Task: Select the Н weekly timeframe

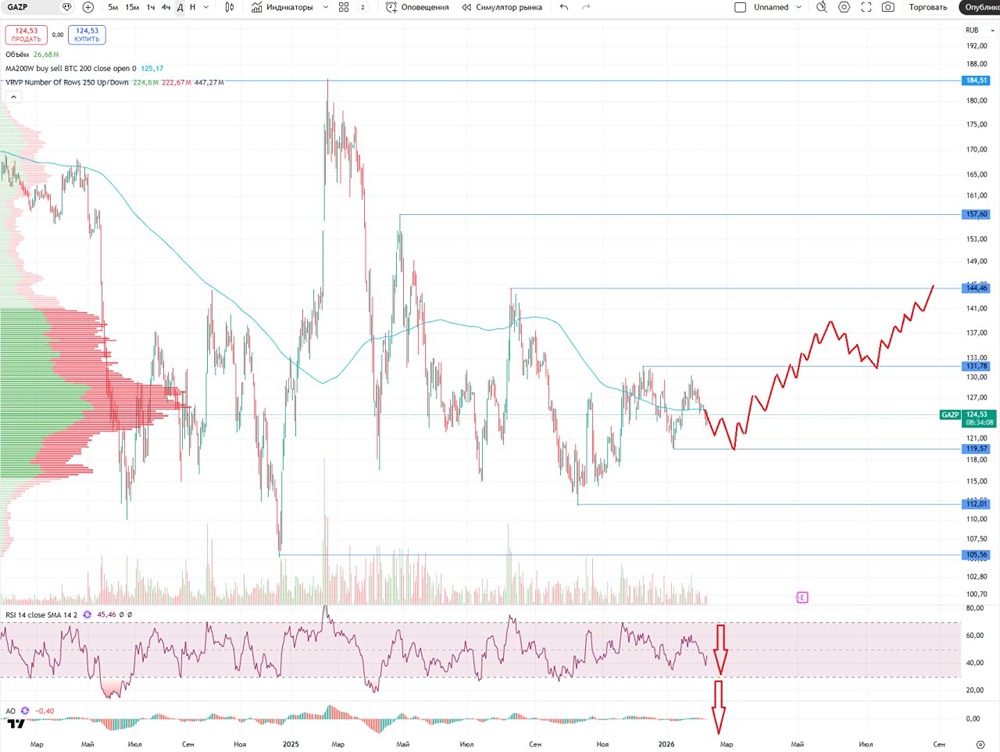Action: tap(193, 8)
